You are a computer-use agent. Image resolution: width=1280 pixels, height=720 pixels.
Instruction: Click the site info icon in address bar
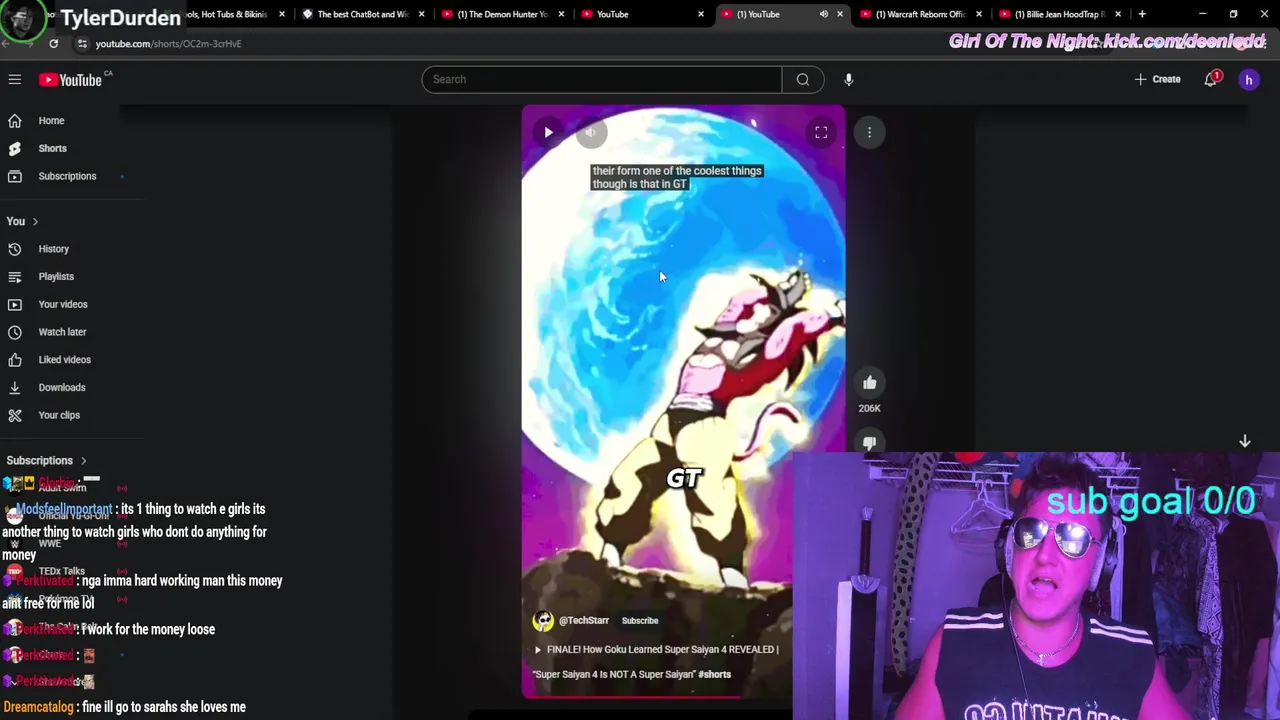pyautogui.click(x=82, y=44)
